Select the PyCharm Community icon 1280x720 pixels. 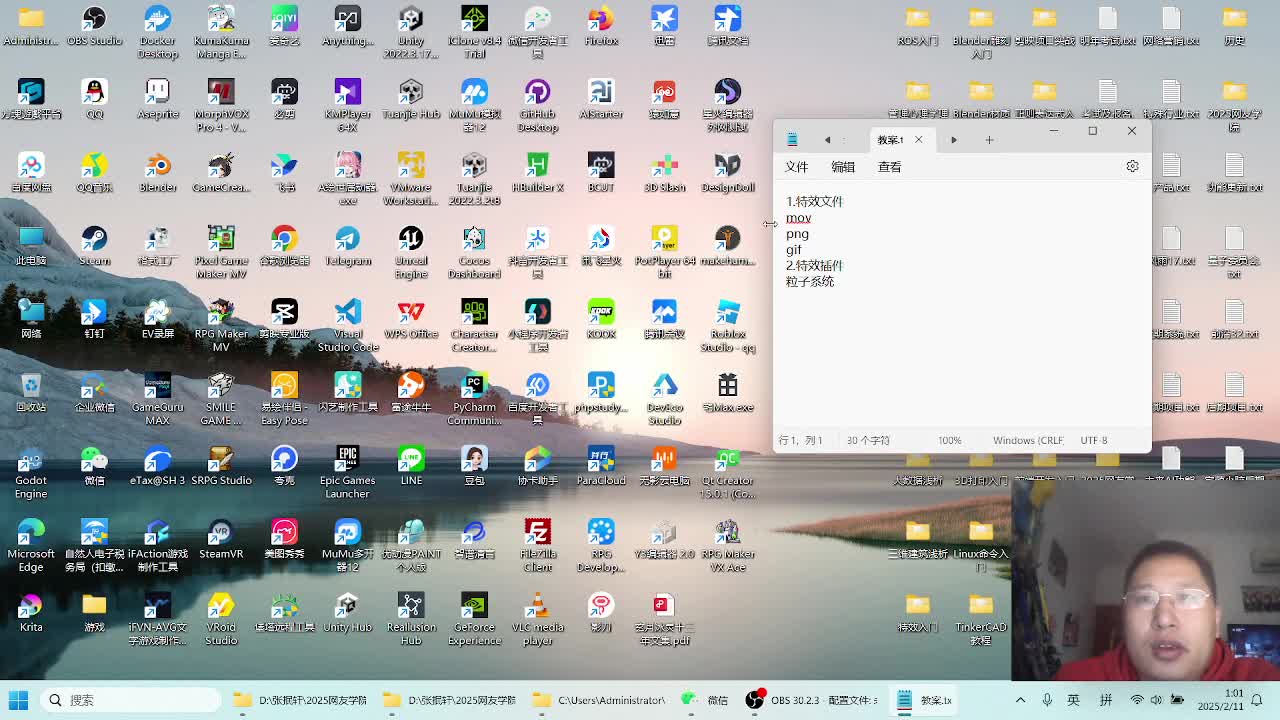coord(474,399)
